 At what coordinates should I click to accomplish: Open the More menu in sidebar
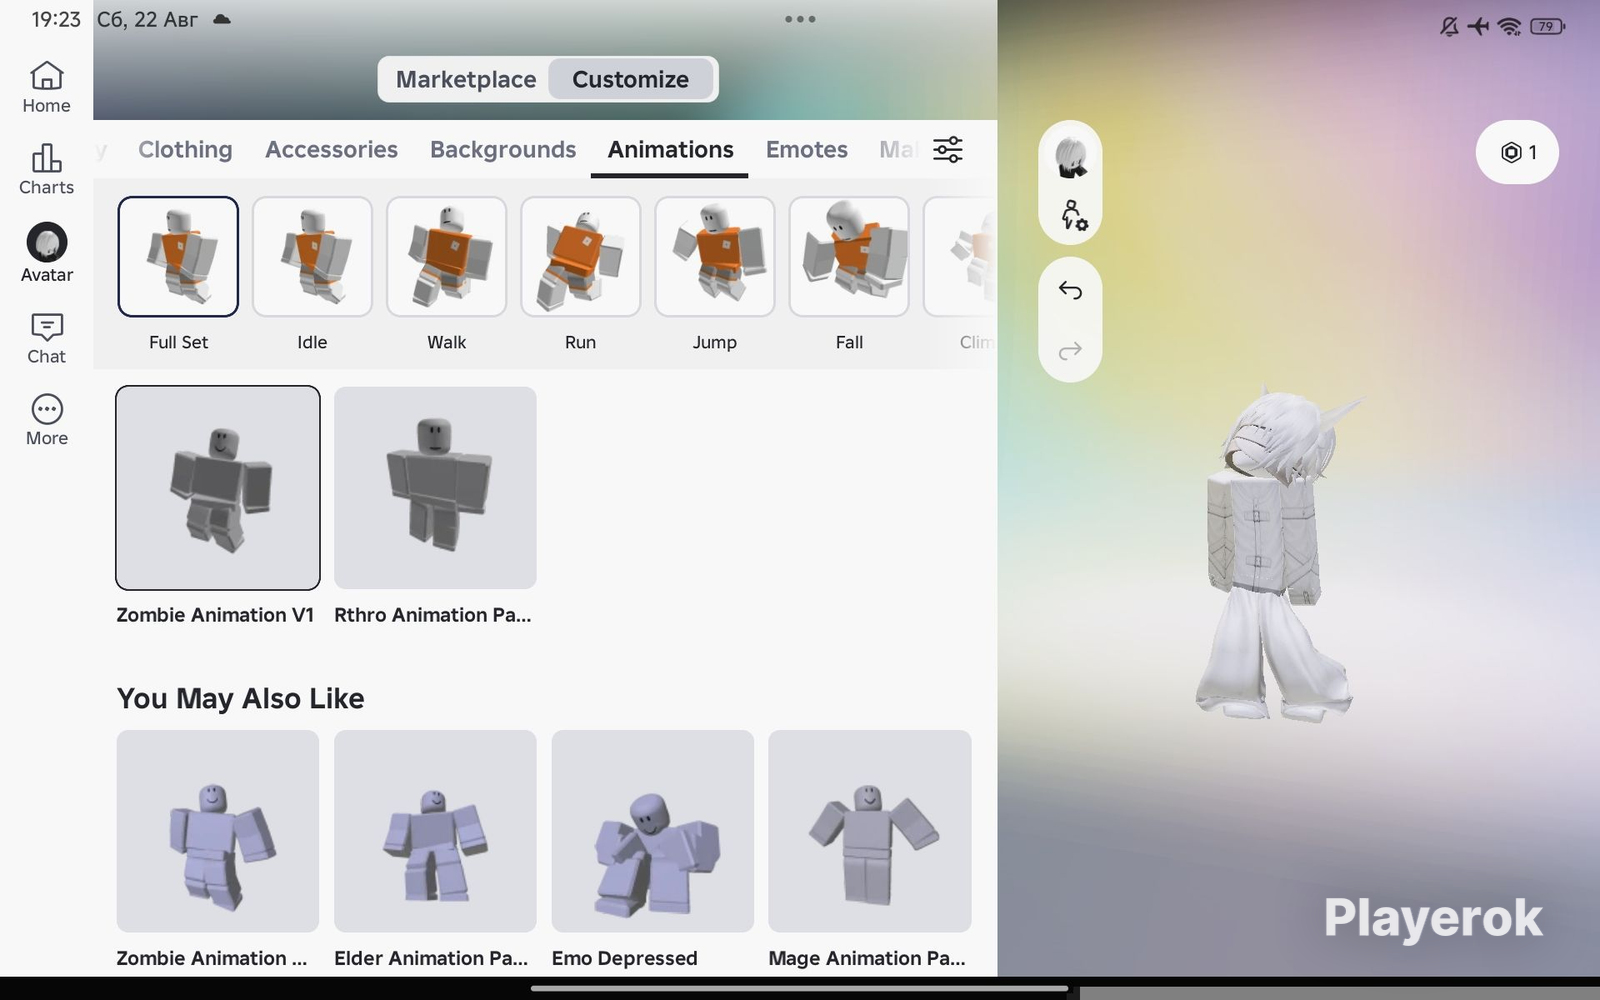(x=46, y=420)
